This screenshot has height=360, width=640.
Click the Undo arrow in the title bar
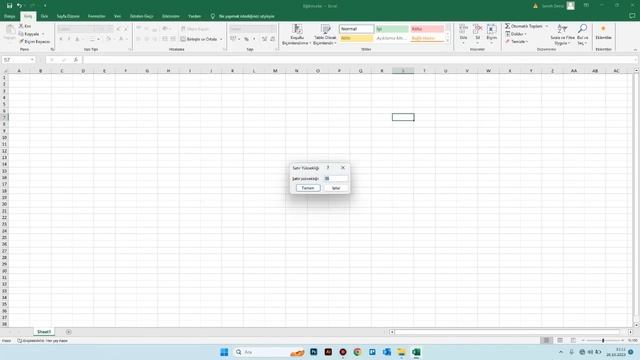[x=19, y=6]
